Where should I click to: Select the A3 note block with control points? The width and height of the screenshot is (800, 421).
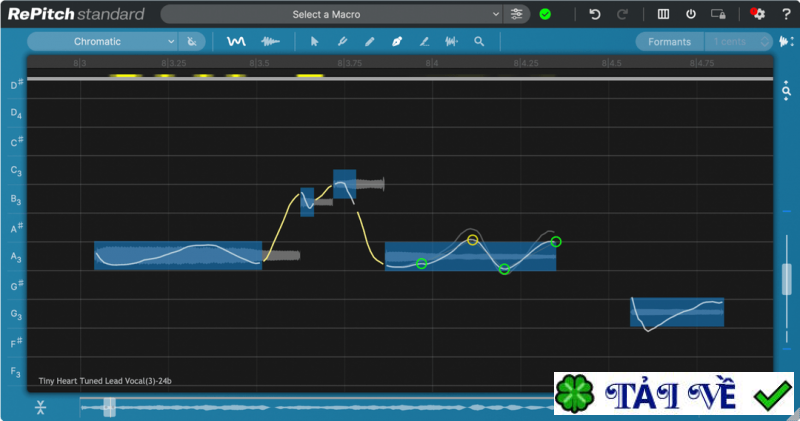(x=470, y=256)
